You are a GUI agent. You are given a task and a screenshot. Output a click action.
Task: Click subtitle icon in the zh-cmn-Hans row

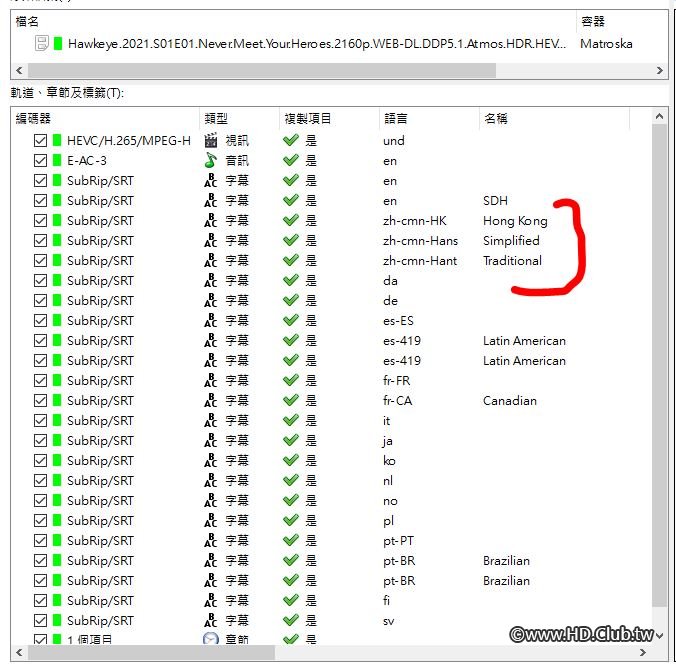(210, 240)
